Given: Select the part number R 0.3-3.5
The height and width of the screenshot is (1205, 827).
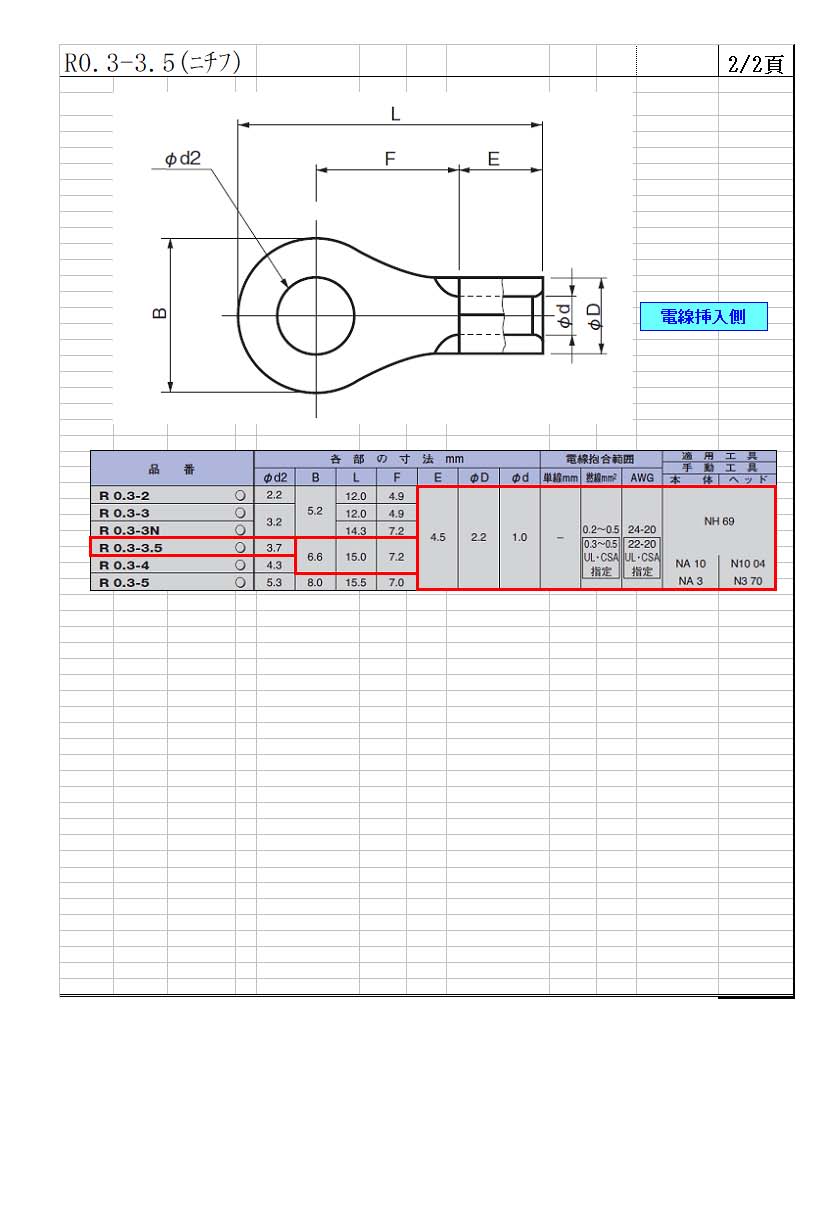Looking at the screenshot, I should coord(130,547).
